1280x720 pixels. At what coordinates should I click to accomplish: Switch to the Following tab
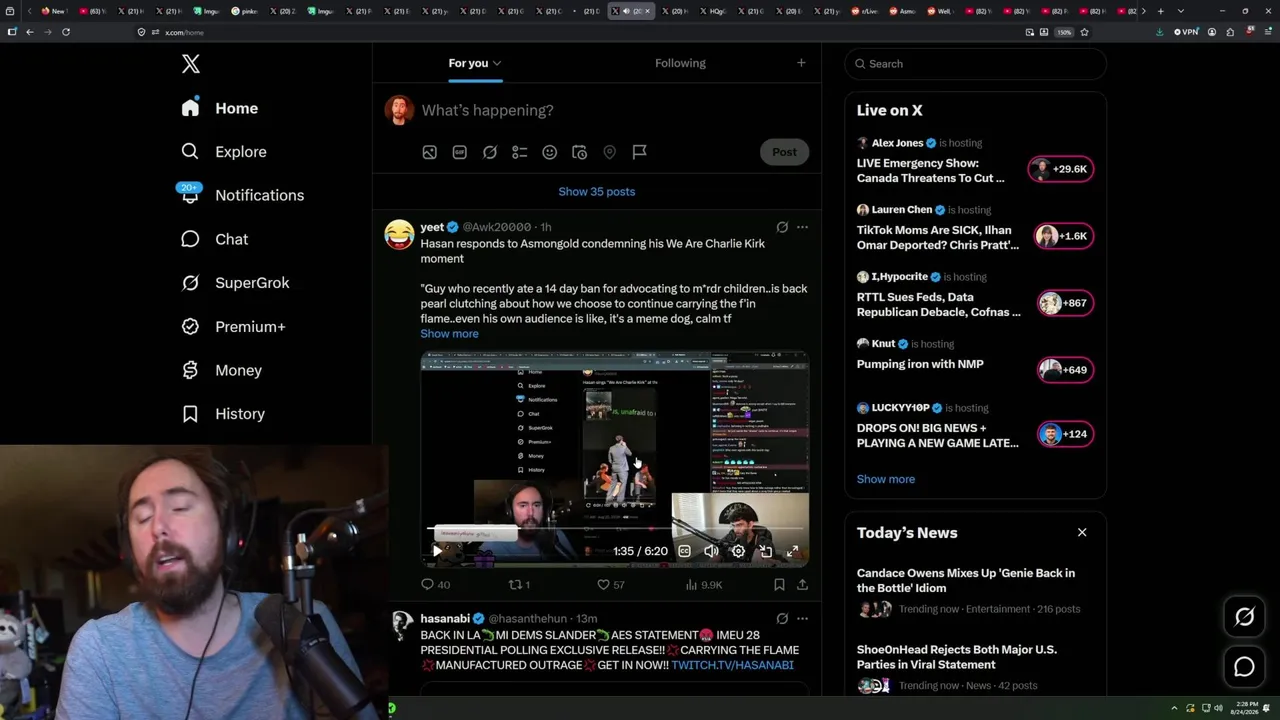[x=680, y=63]
